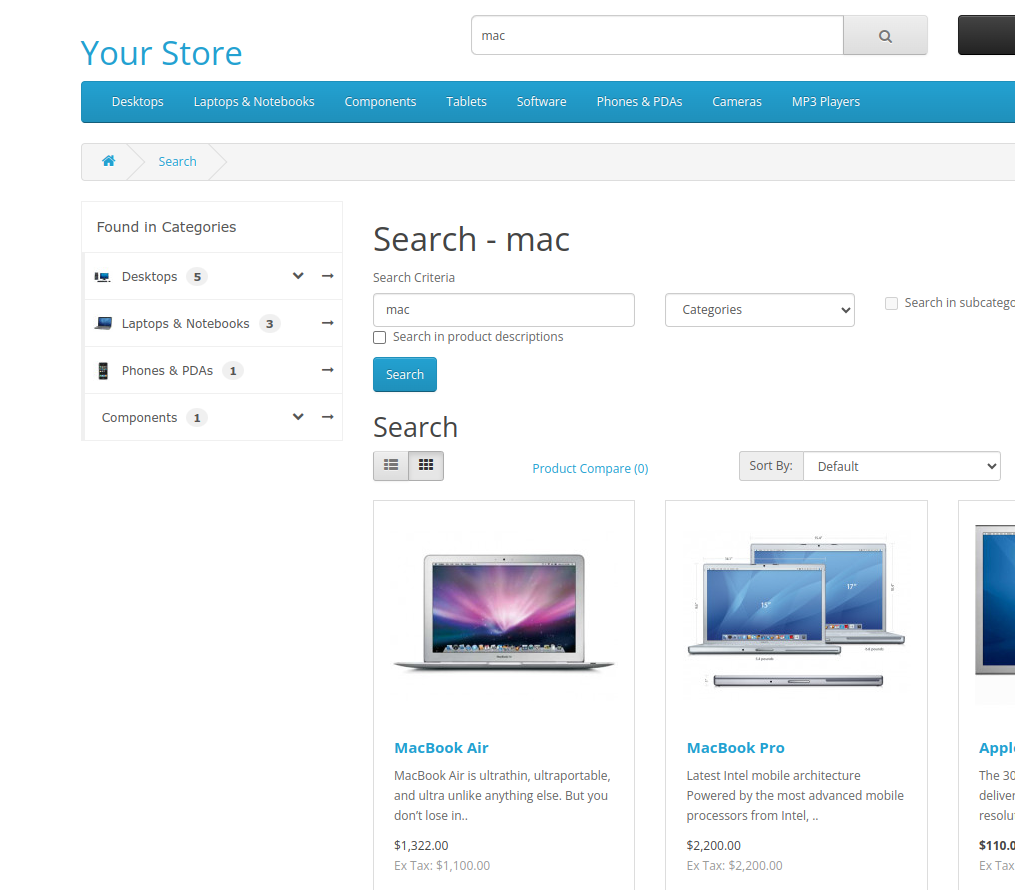1015x890 pixels.
Task: Click the MacBook Pro product image
Action: [x=796, y=612]
